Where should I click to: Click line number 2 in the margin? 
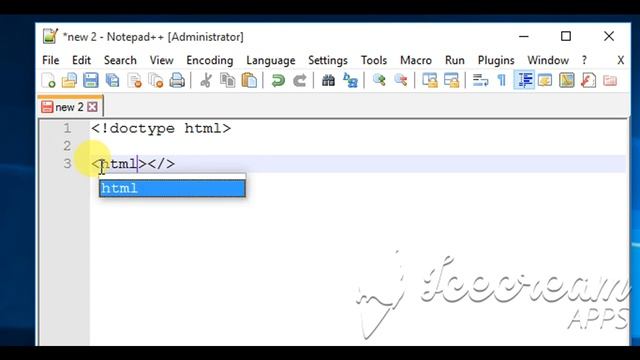[x=67, y=146]
